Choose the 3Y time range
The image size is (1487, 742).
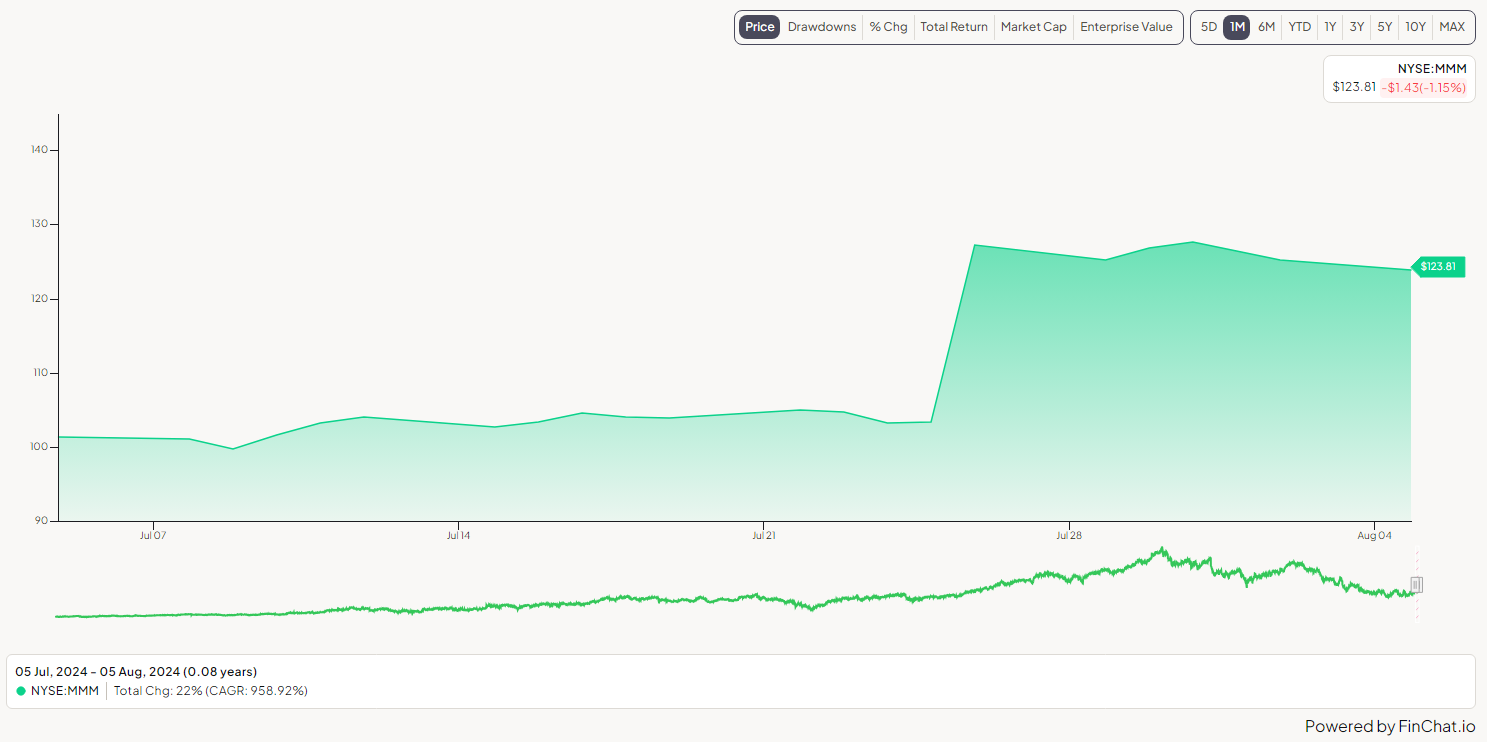[1357, 27]
